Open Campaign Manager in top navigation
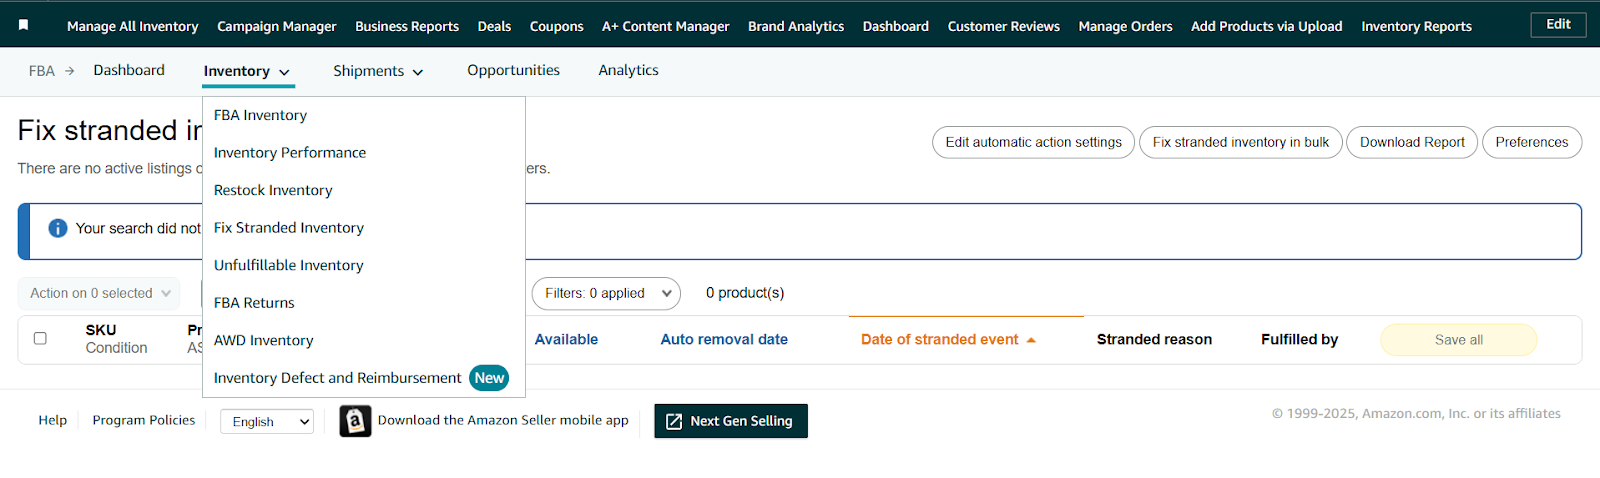1600x478 pixels. 277,26
